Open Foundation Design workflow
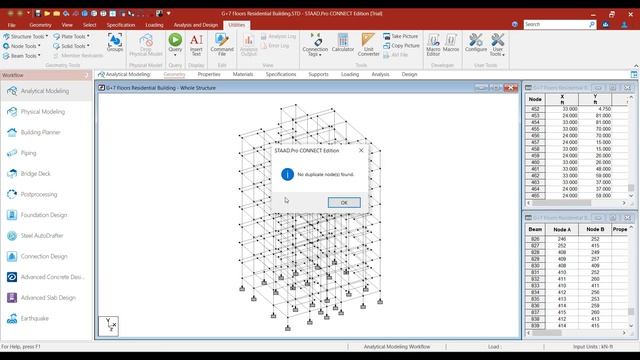The width and height of the screenshot is (640, 360). [46, 215]
